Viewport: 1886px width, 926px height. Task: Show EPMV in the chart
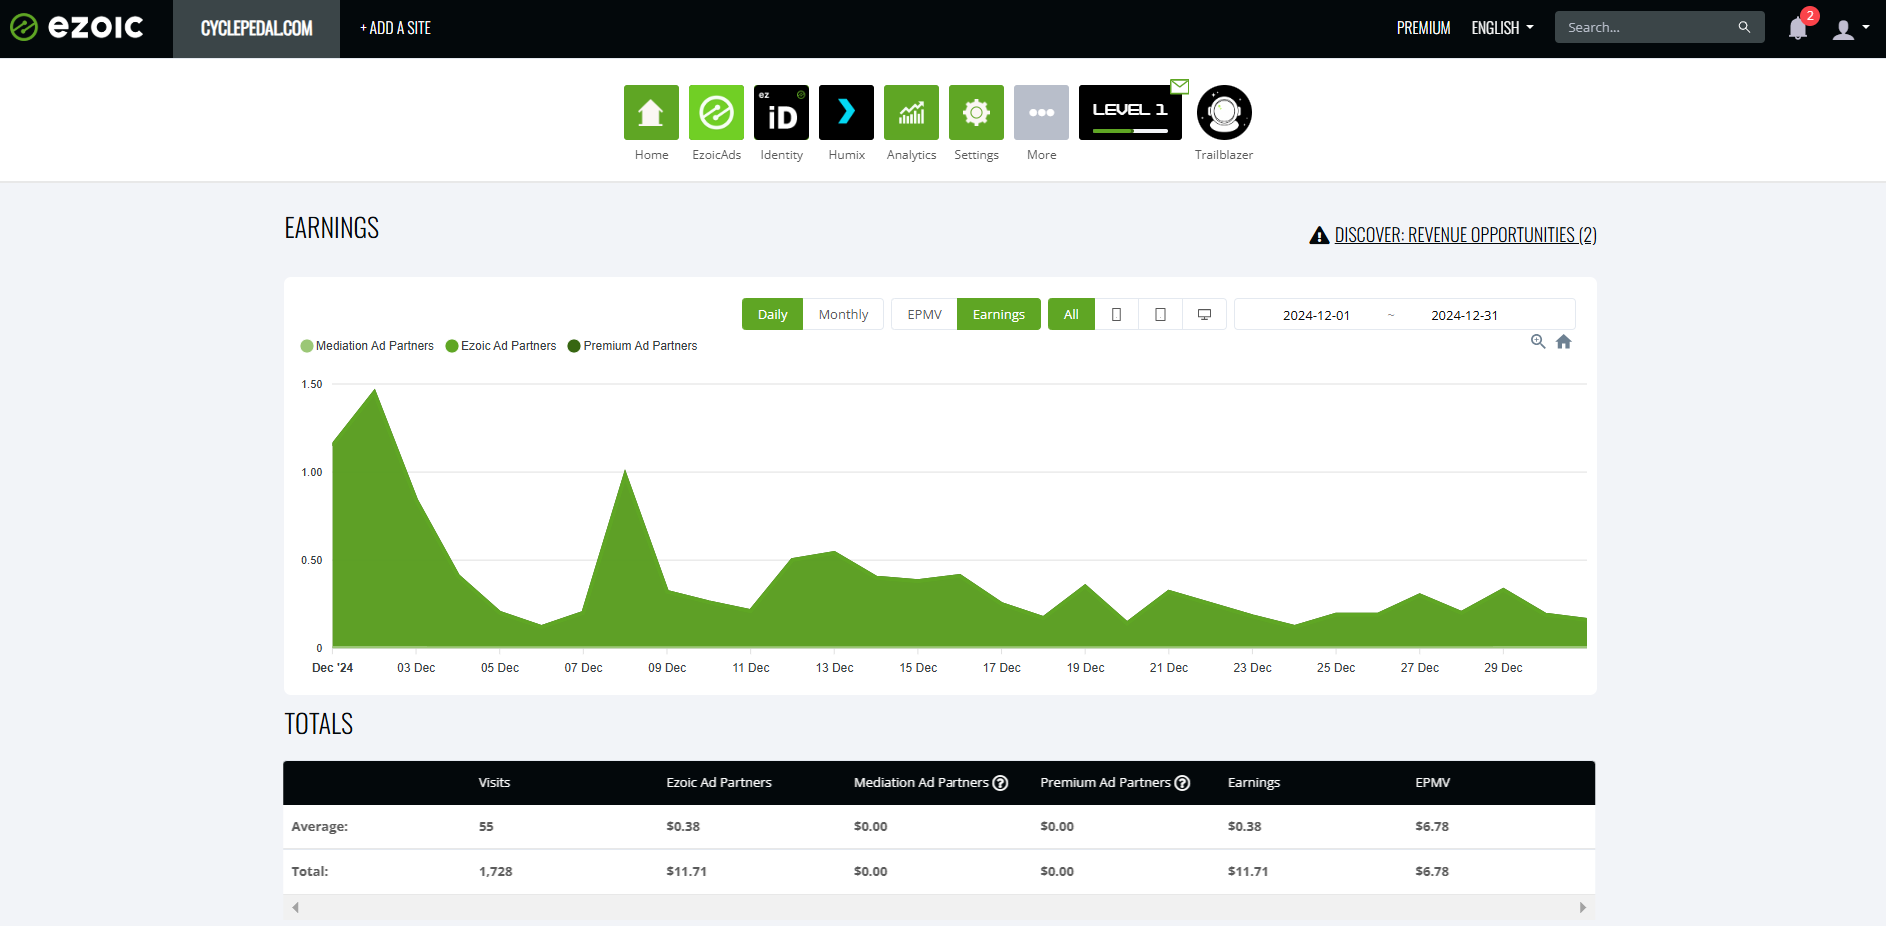[x=924, y=314]
